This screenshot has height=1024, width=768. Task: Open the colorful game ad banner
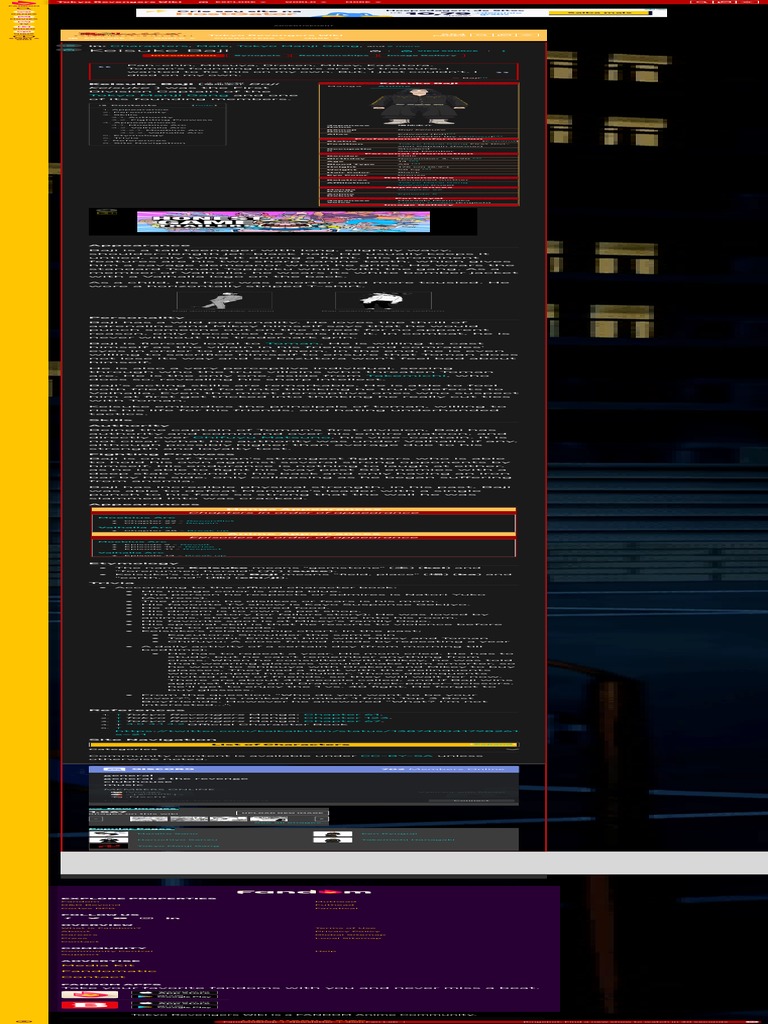click(x=283, y=221)
